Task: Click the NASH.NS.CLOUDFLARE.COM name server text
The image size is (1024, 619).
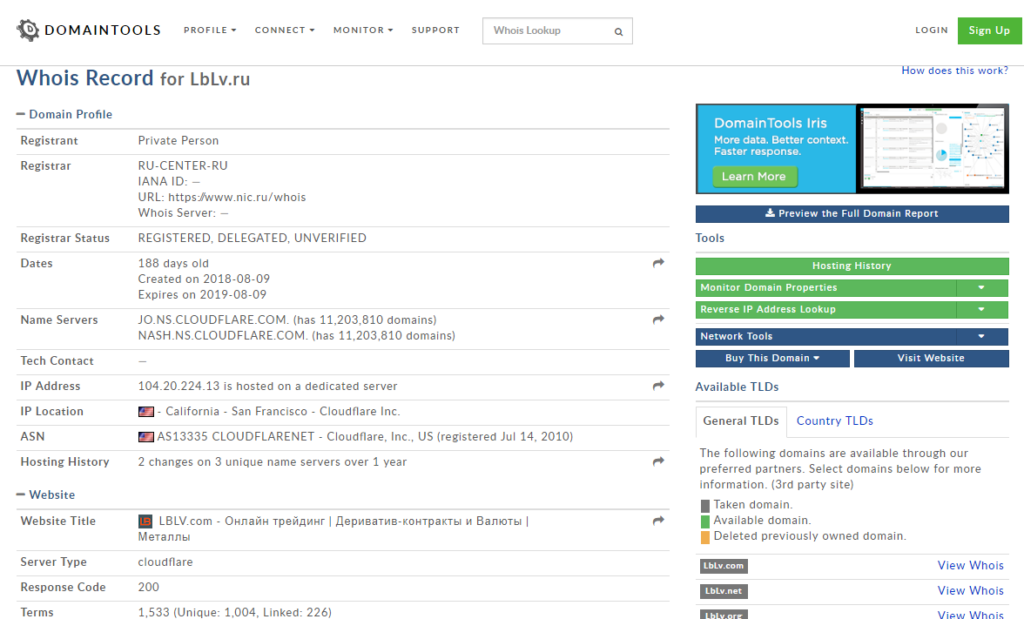Action: tap(222, 336)
